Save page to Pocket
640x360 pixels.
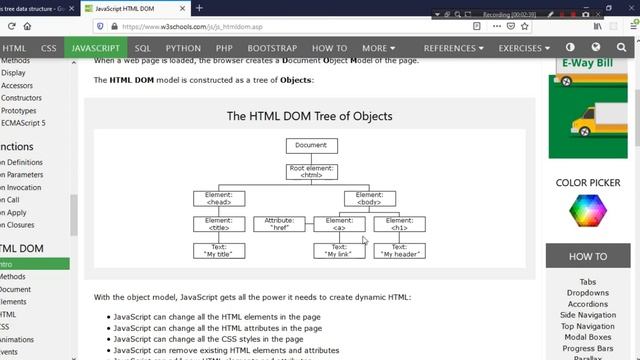click(x=511, y=27)
